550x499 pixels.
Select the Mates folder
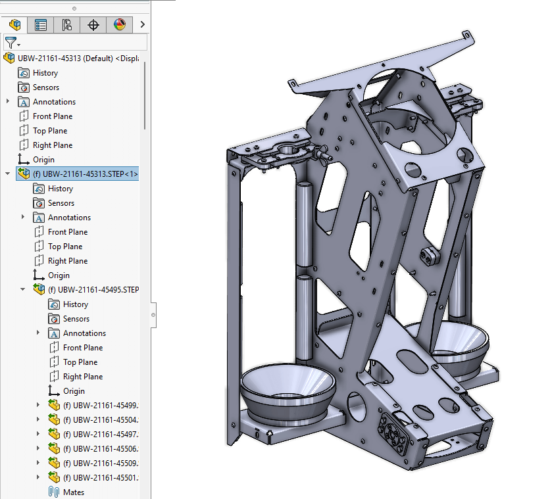[66, 492]
